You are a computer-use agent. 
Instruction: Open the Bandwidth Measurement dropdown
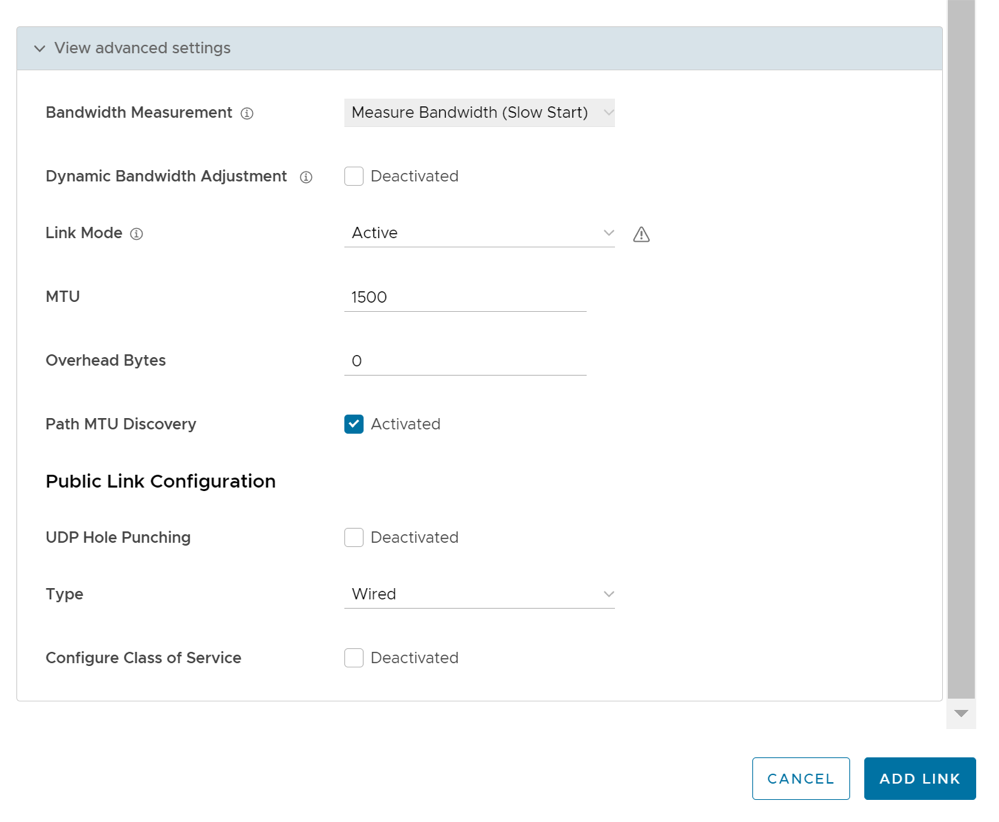(x=479, y=113)
